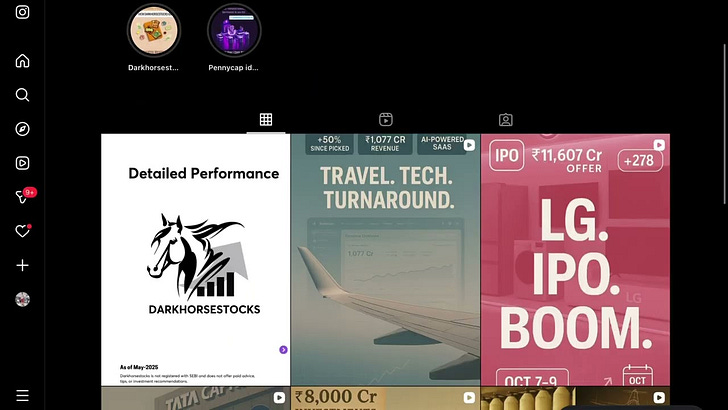Click reel icon on Tata Capital post
This screenshot has height=410, width=728.
[279, 398]
